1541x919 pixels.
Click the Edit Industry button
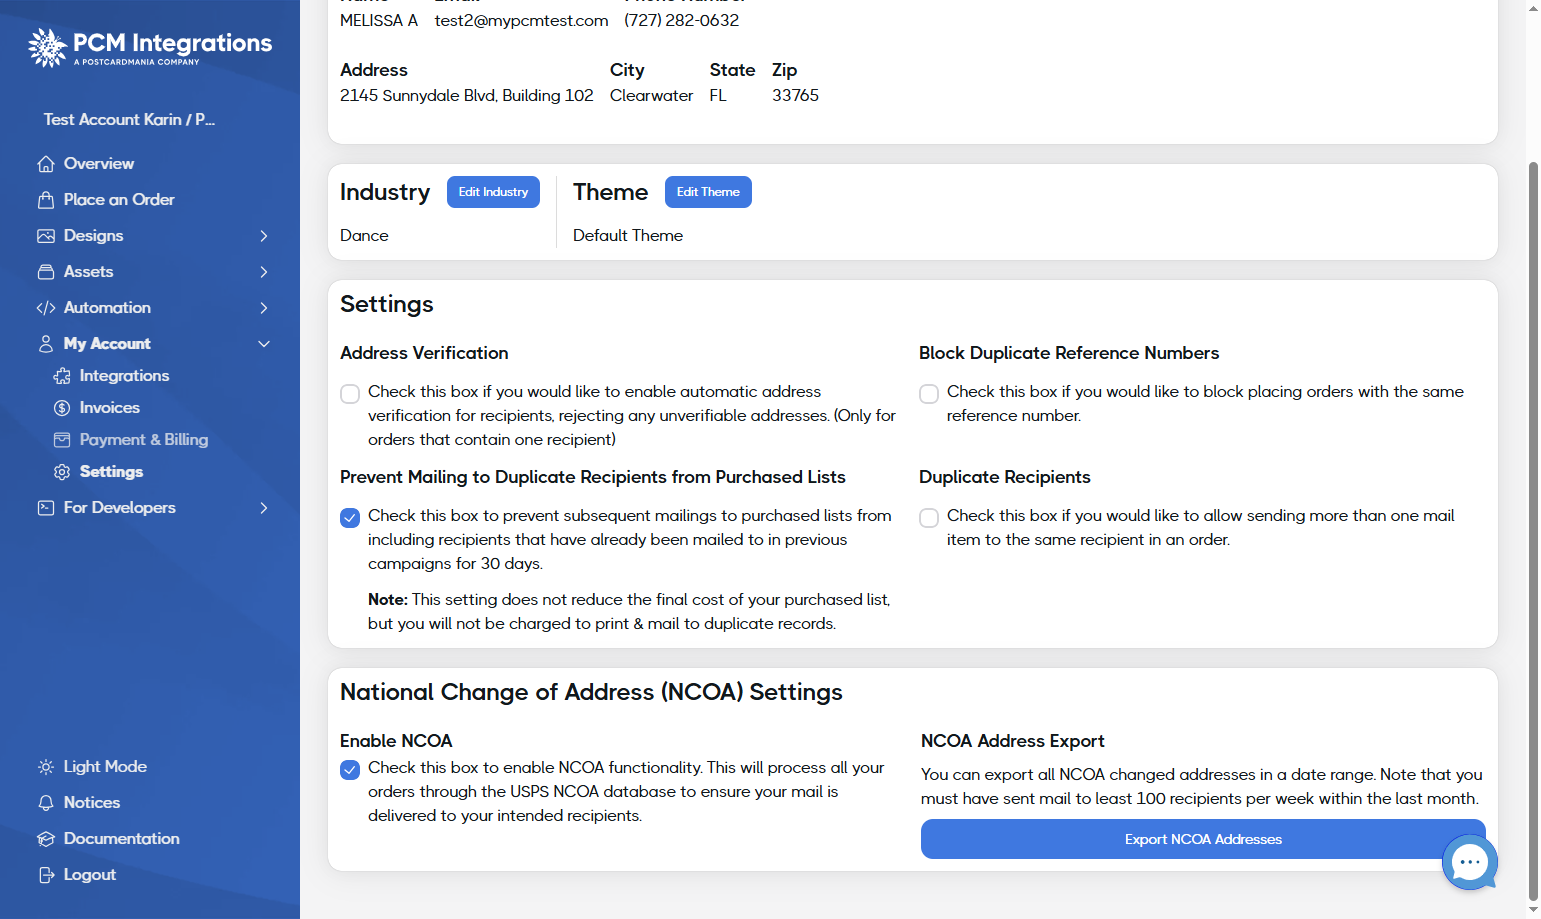pos(493,192)
